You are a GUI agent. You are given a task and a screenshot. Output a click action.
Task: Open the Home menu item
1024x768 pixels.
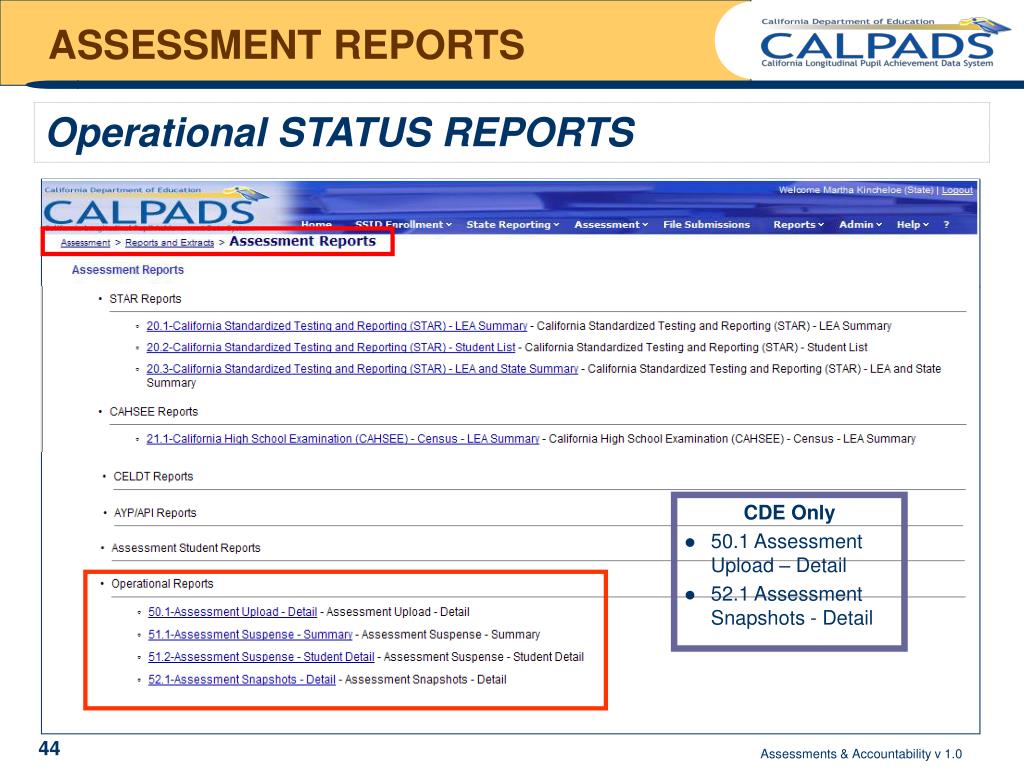[x=316, y=224]
